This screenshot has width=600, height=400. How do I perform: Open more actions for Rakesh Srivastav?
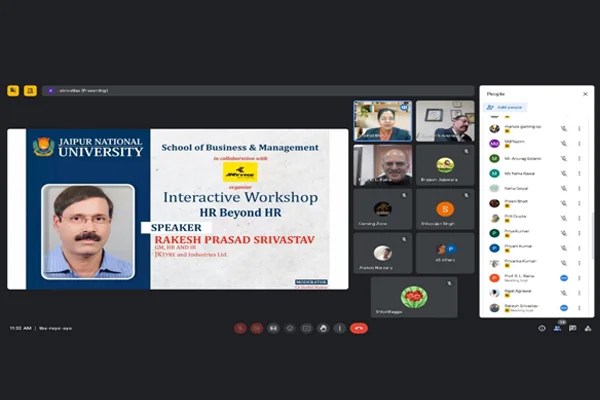(579, 308)
